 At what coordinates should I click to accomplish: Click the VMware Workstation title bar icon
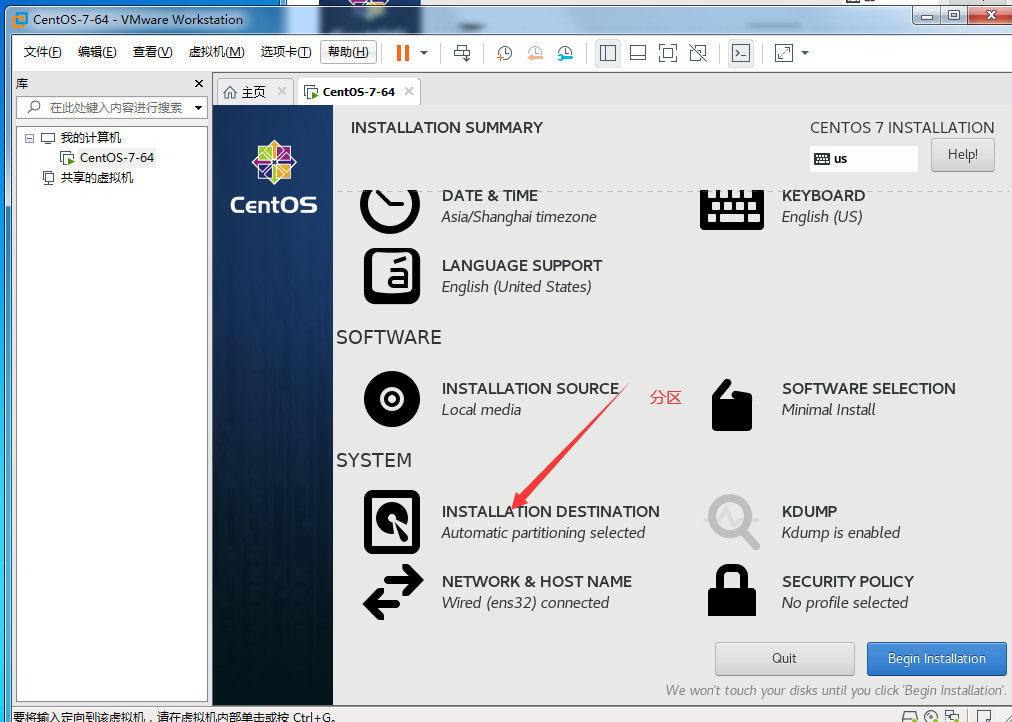[20, 19]
